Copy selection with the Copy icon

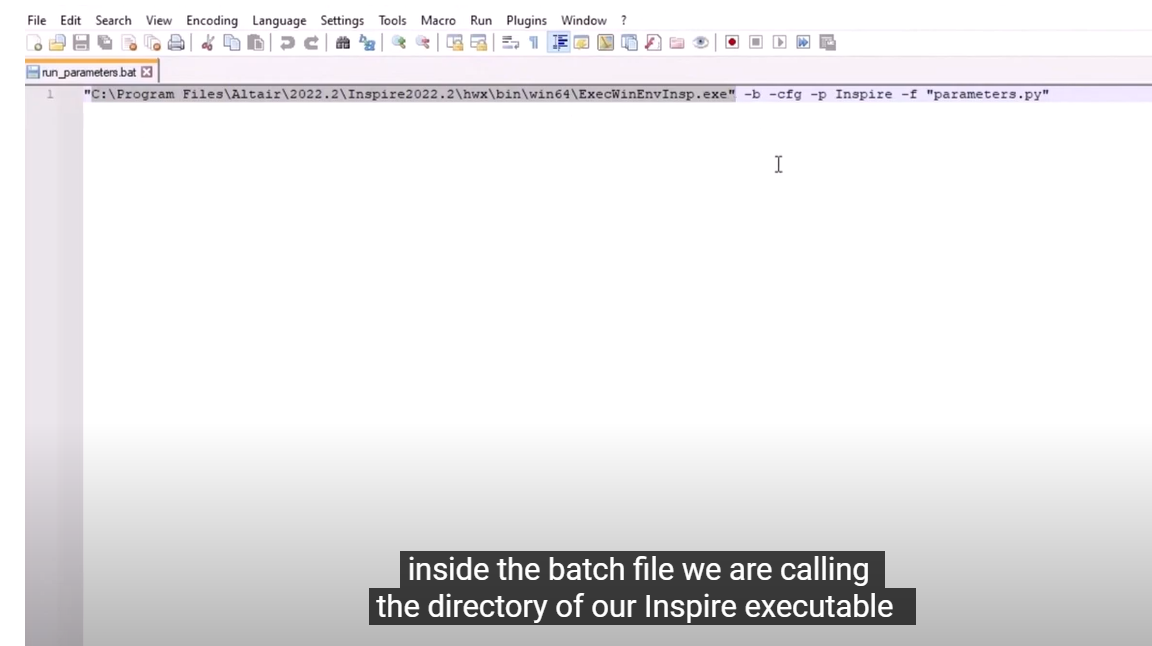[231, 43]
